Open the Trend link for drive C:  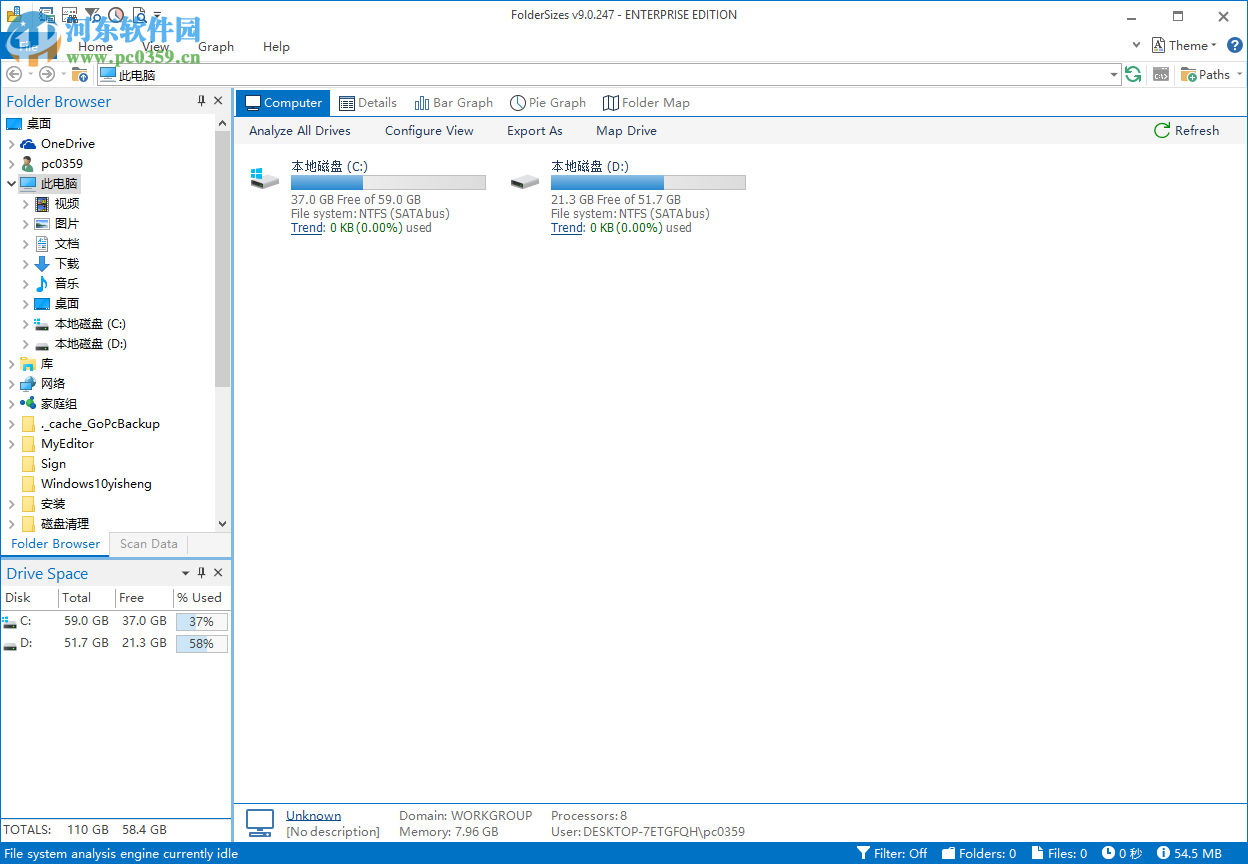tap(306, 227)
